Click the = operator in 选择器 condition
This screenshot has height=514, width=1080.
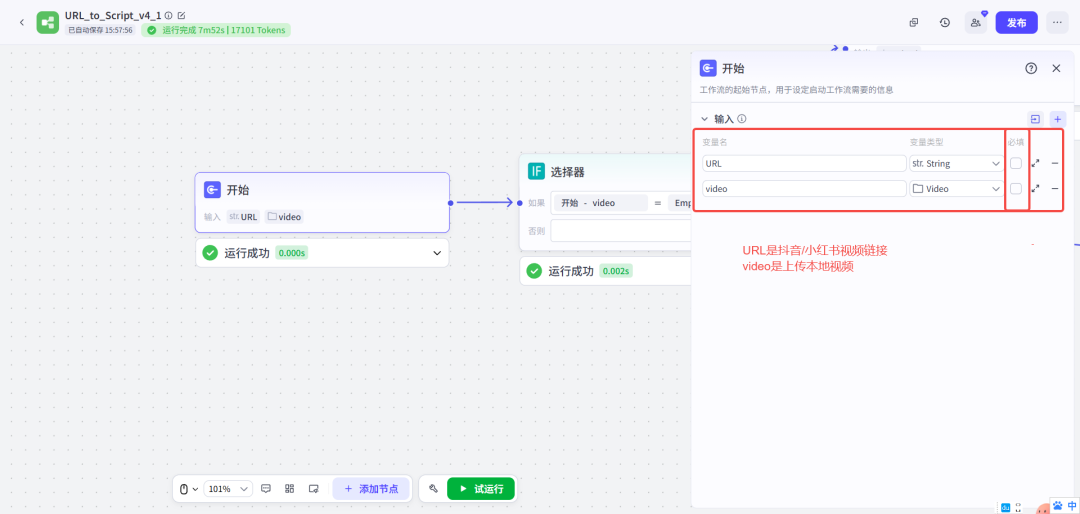coord(658,203)
